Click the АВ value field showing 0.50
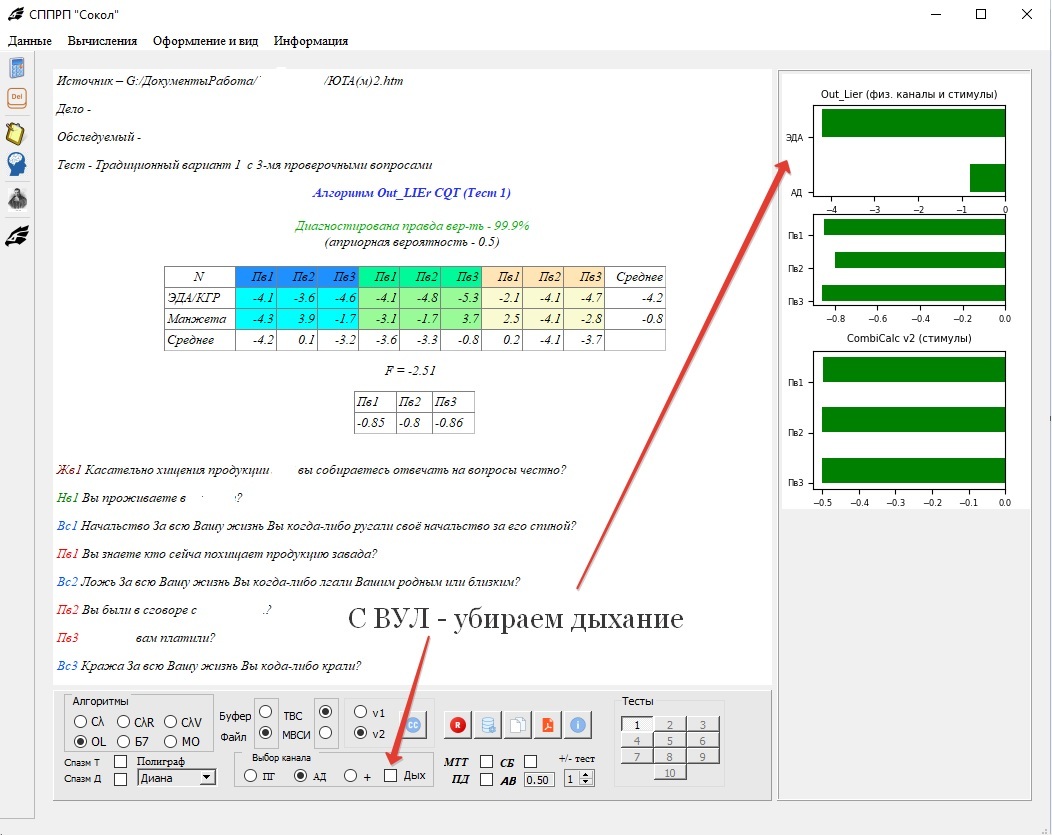Image resolution: width=1052 pixels, height=835 pixels. coord(539,779)
